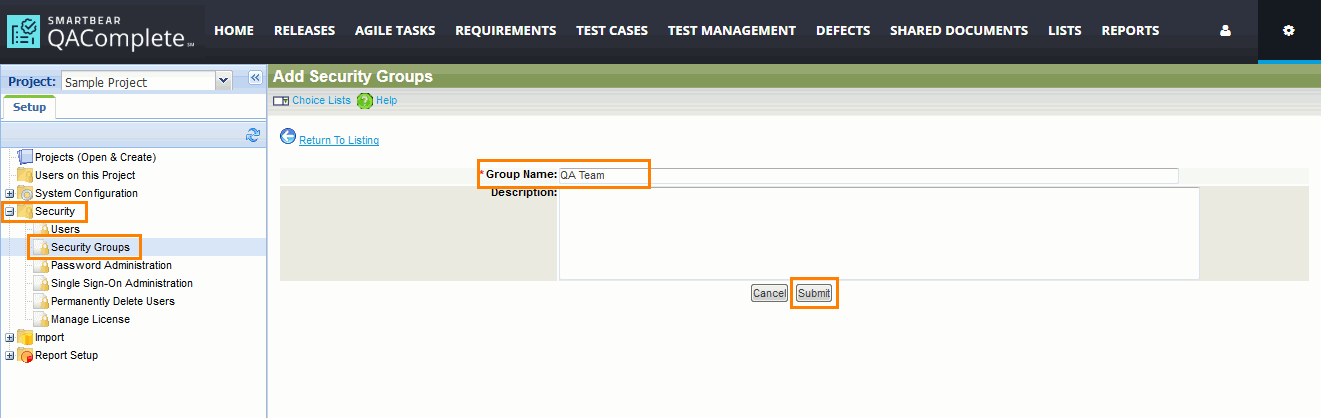Click into the Description text area

click(878, 233)
